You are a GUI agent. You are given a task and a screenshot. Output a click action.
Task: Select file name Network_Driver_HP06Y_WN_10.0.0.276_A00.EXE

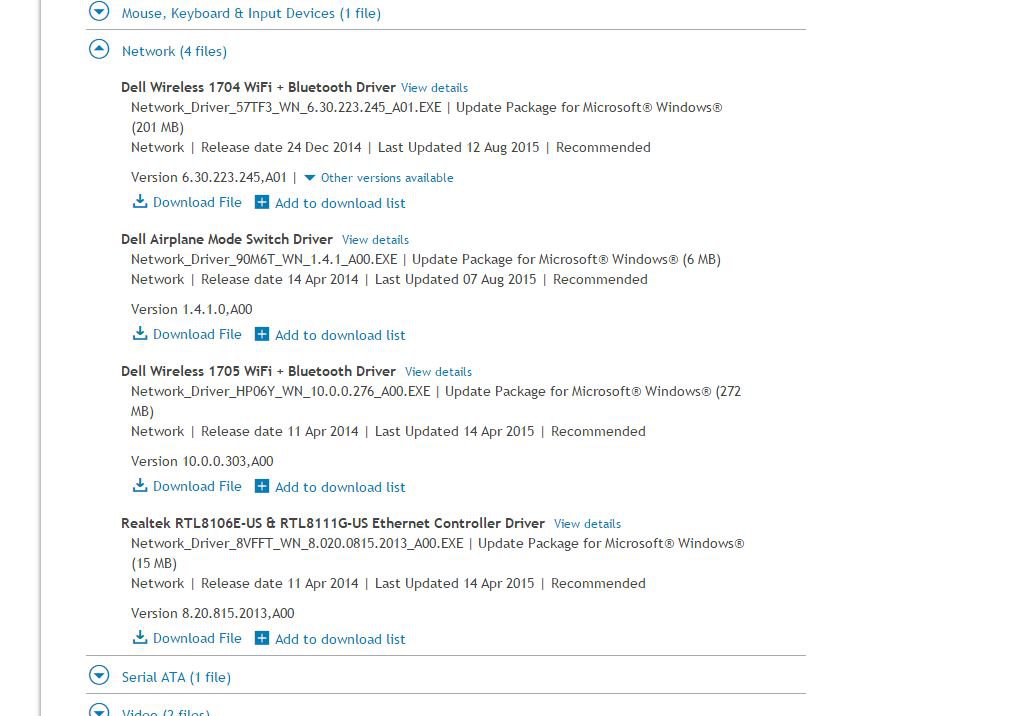281,392
